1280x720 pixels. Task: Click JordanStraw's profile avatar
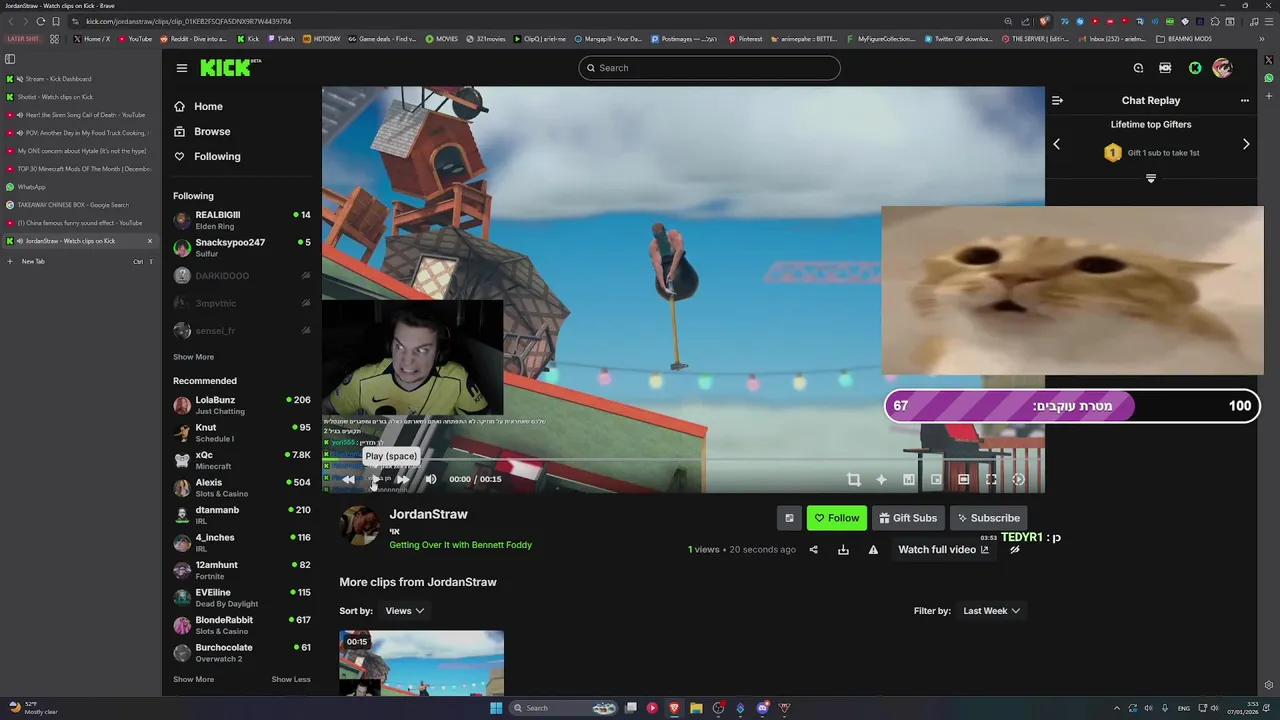tap(360, 525)
